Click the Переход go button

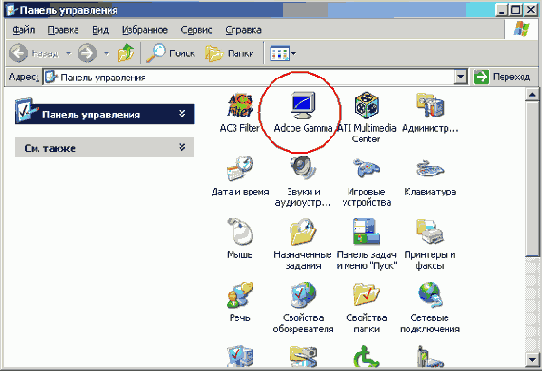point(502,76)
